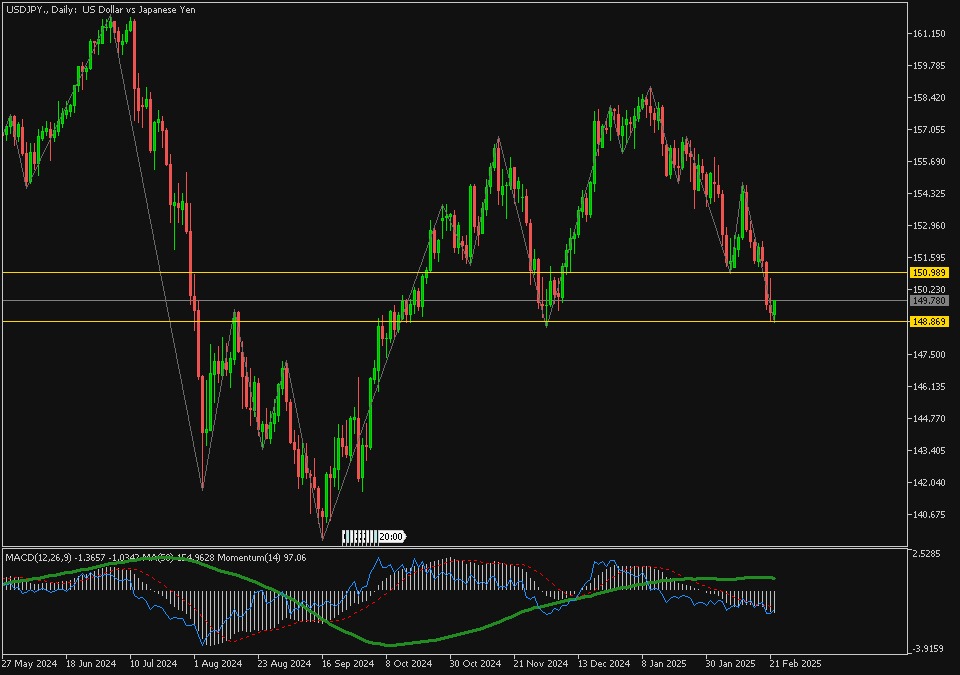Click the -3.9159 indicator scale value
This screenshot has height=675, width=960.
point(927,649)
